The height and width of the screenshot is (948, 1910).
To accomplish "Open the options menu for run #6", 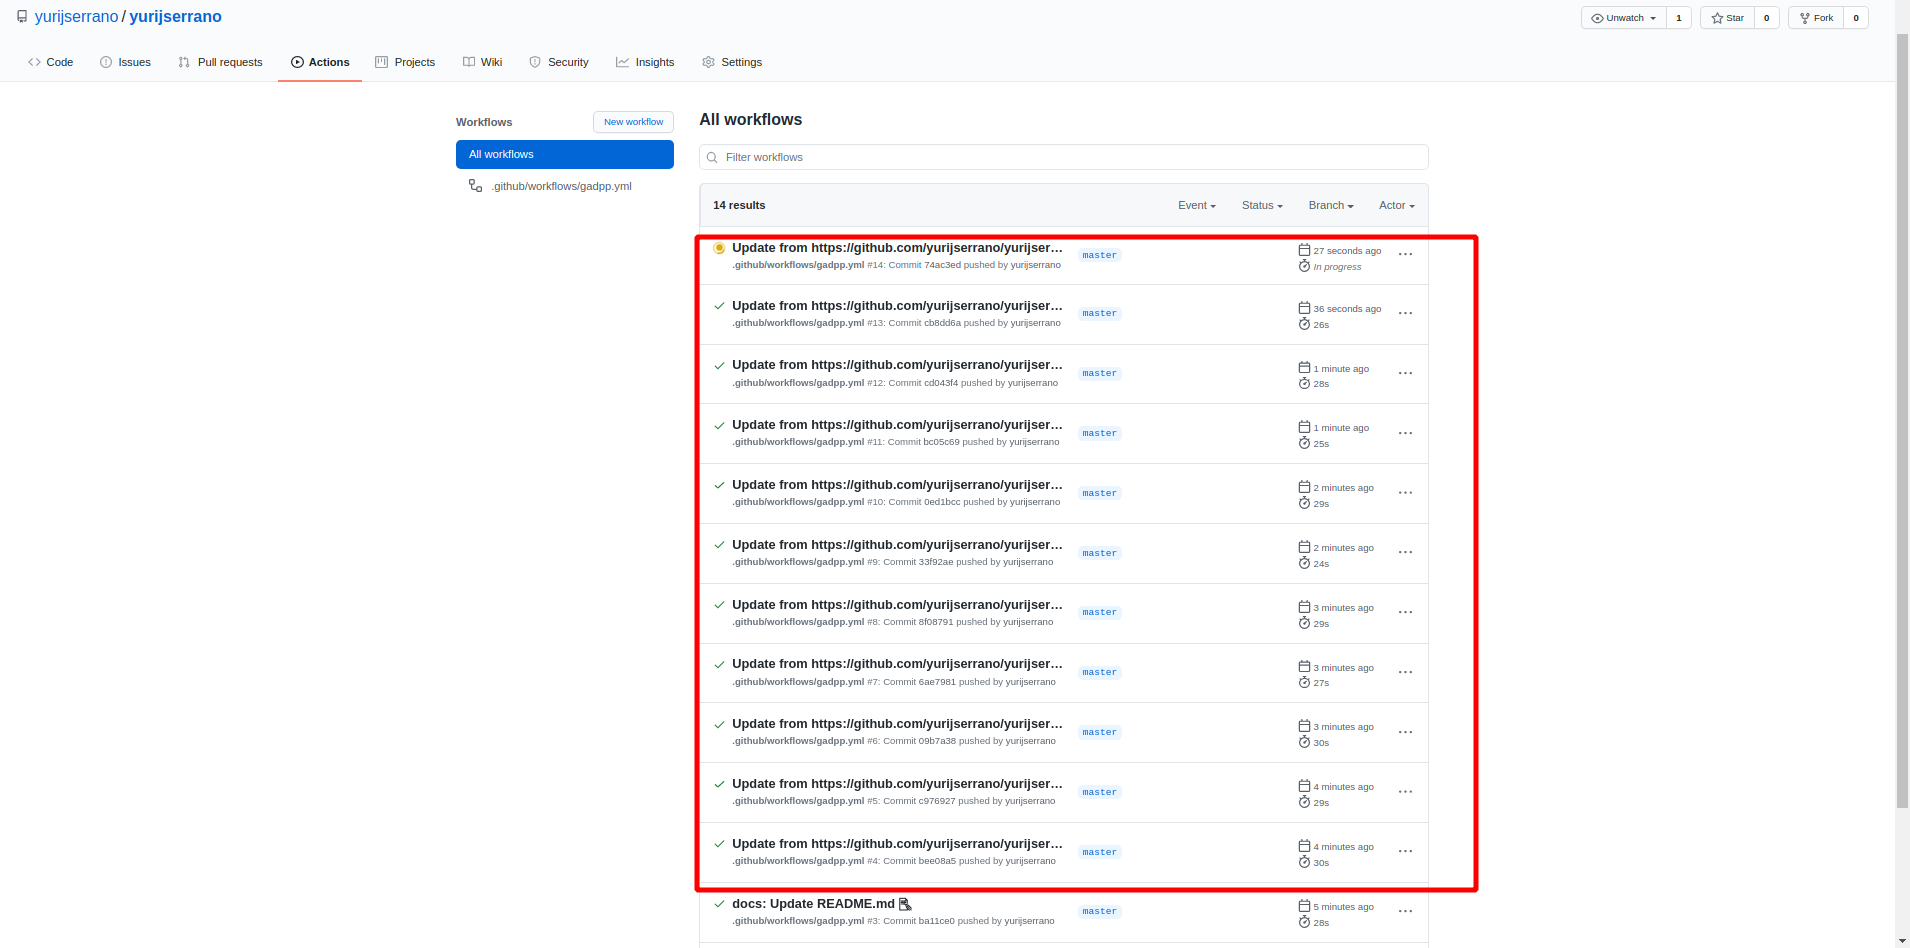I will pos(1405,733).
